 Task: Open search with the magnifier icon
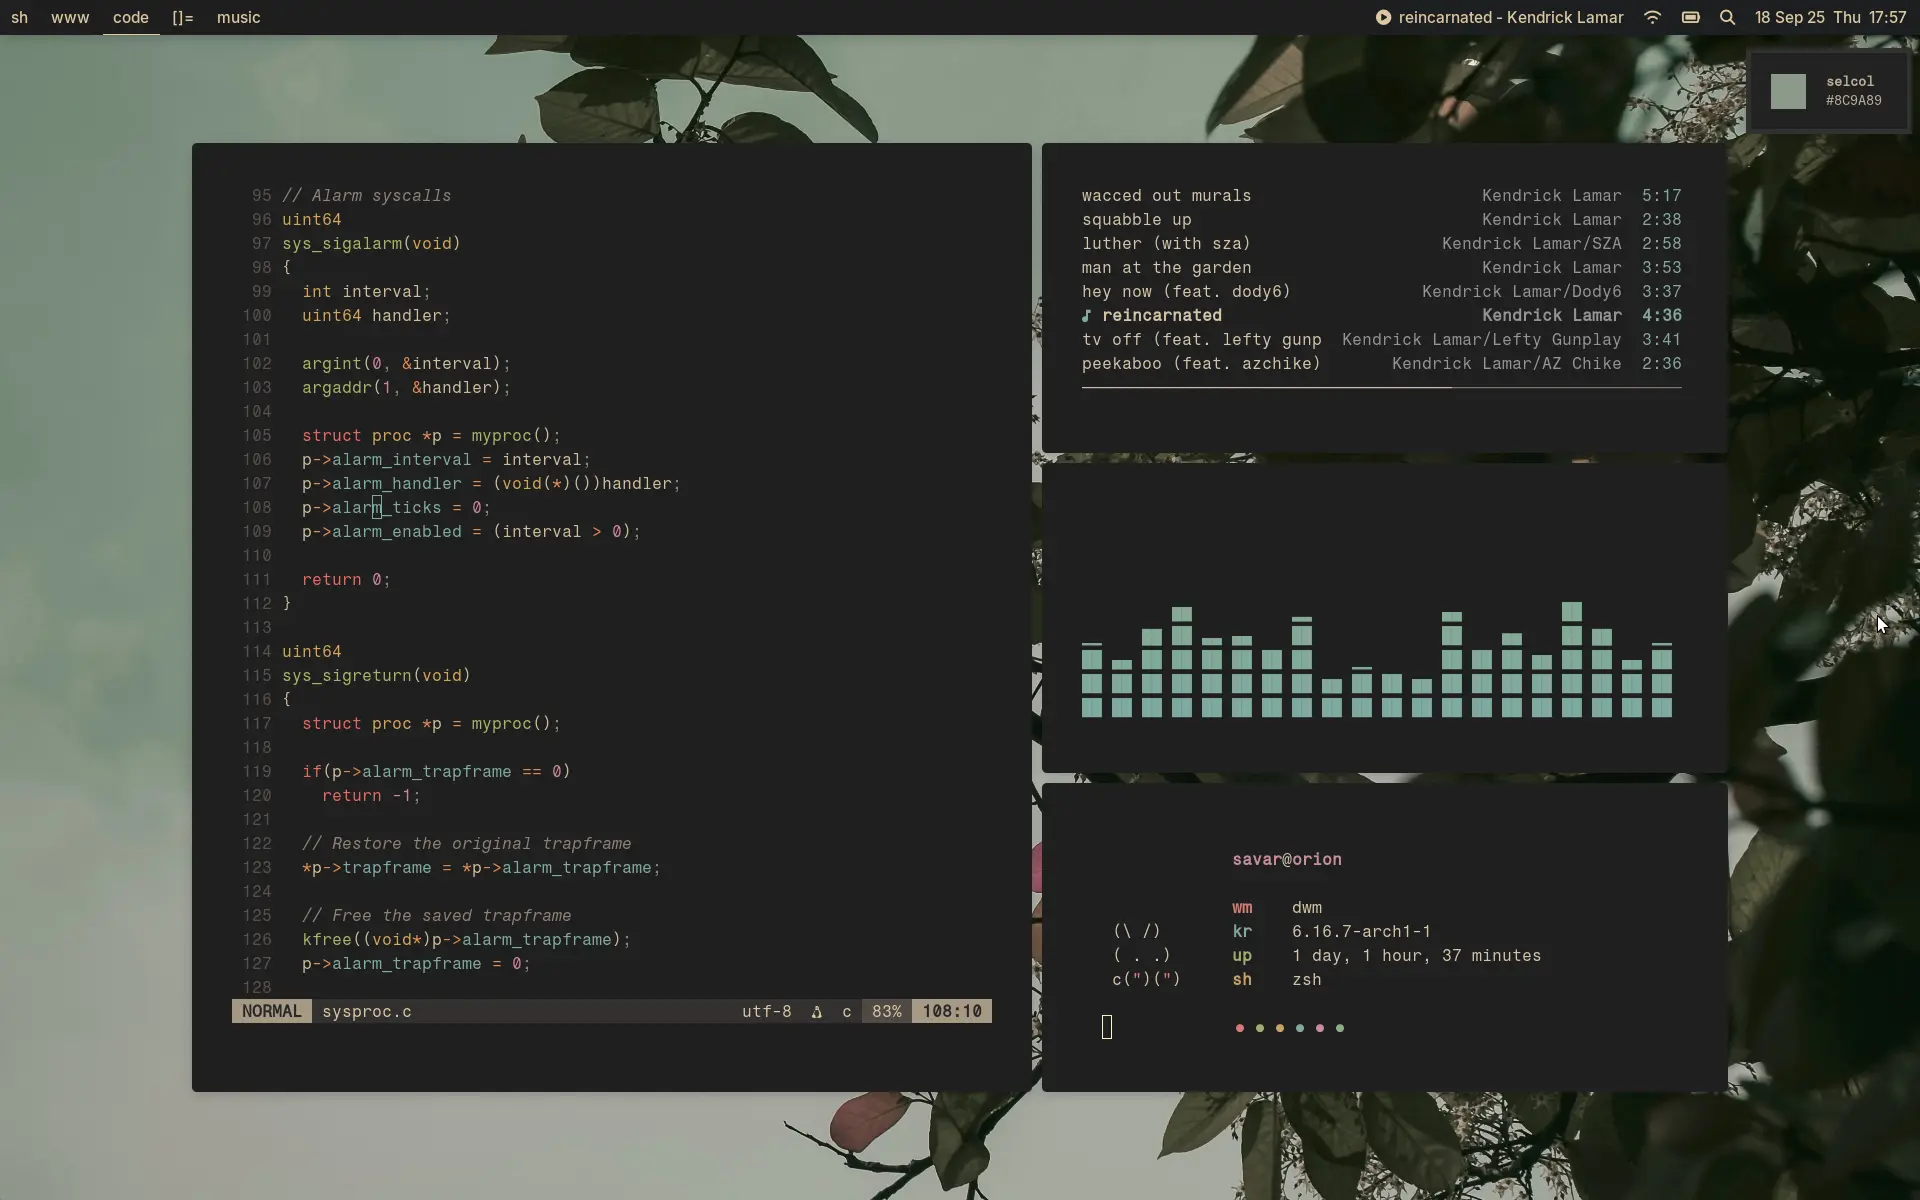1729,17
